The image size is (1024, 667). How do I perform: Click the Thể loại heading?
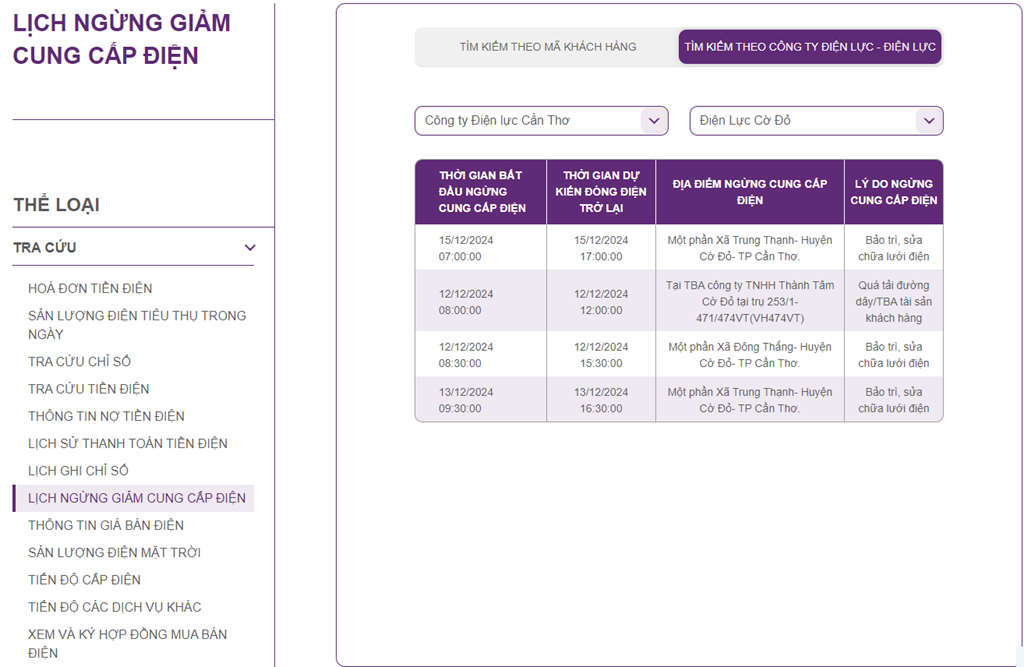click(x=57, y=205)
